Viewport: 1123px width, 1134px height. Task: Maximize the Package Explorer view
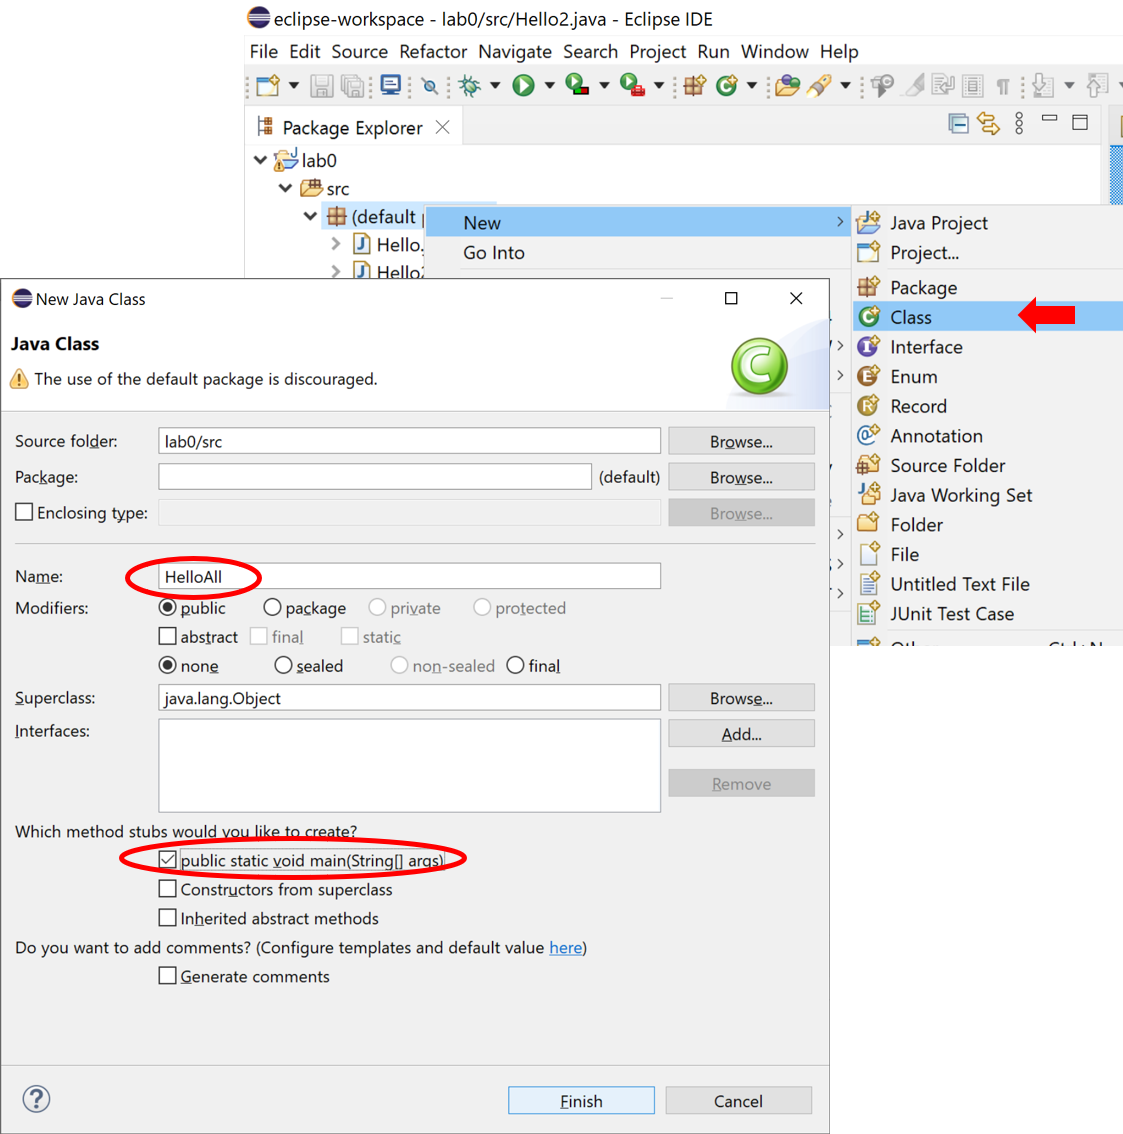[1080, 122]
